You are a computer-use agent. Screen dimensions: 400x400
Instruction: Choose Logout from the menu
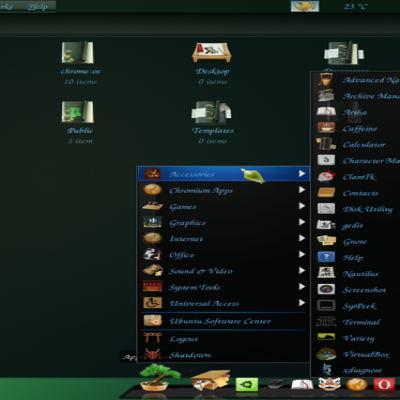223,339
